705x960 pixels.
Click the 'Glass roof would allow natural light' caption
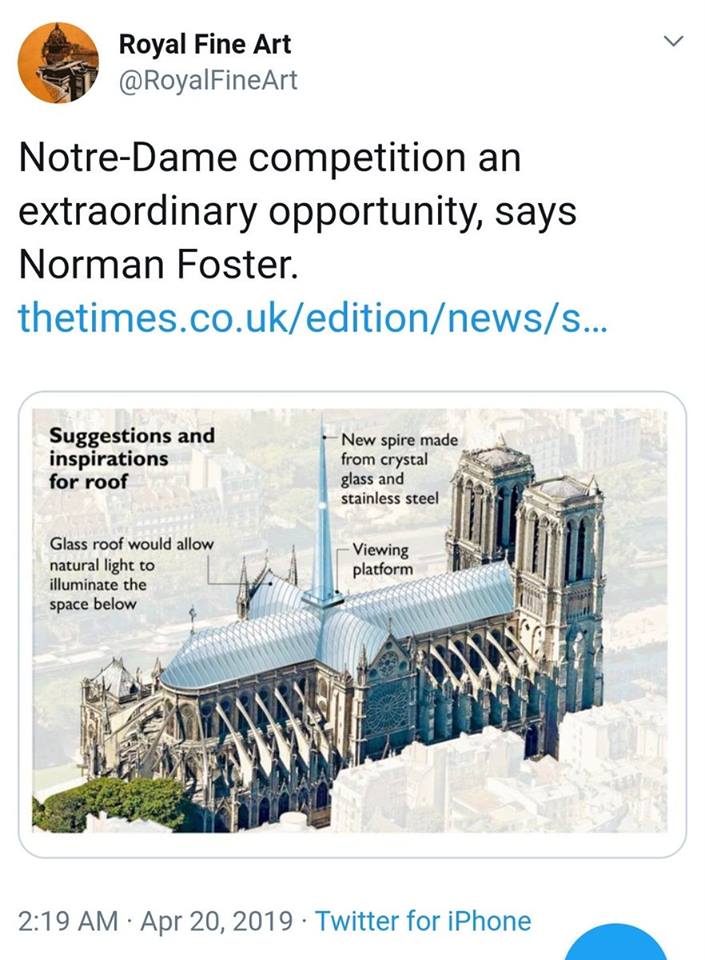pos(128,574)
